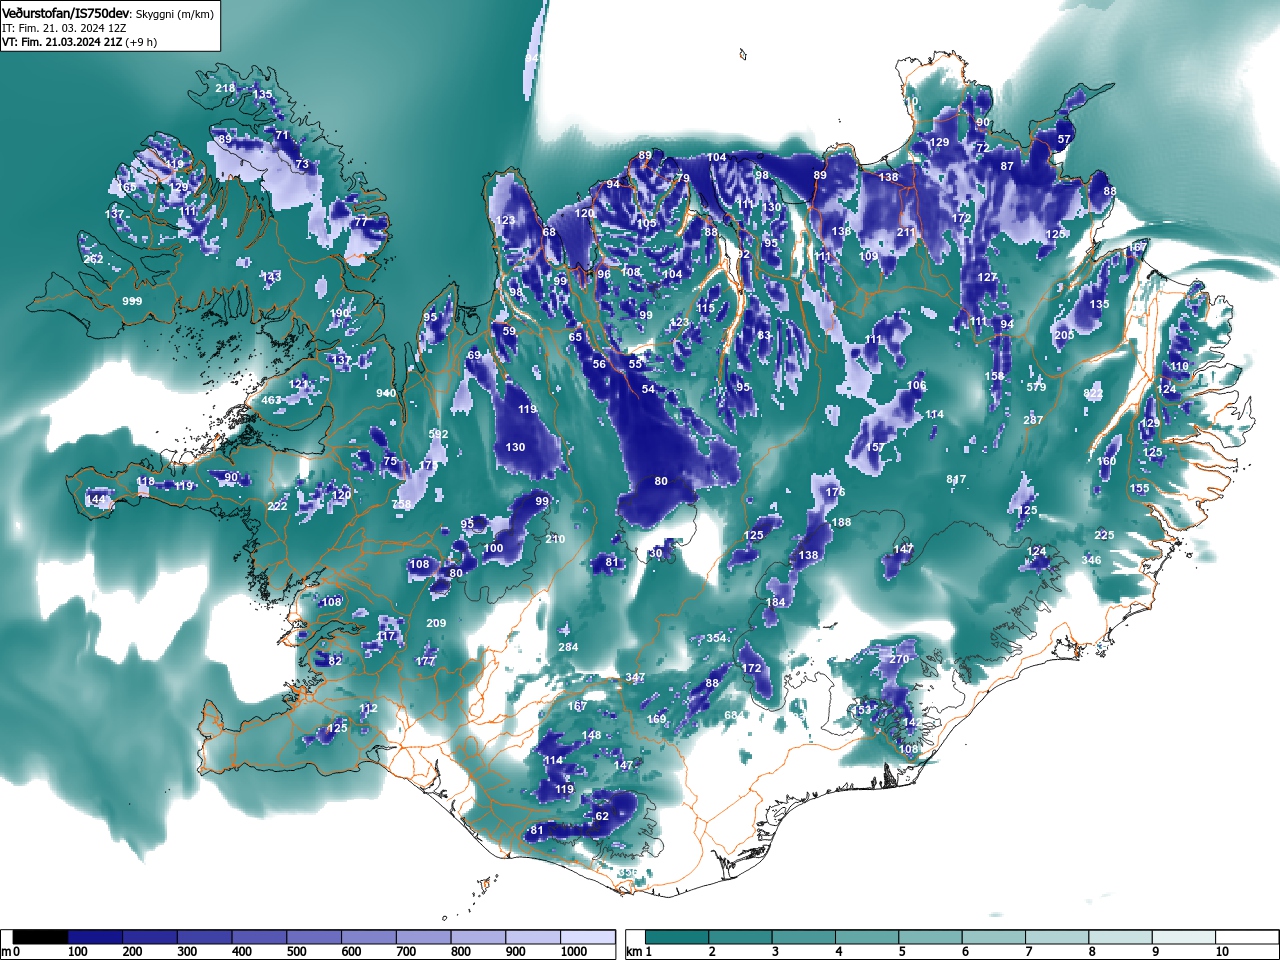Screen dimensions: 1280x960
Task: Click the visibility value 592
Action: (x=438, y=434)
